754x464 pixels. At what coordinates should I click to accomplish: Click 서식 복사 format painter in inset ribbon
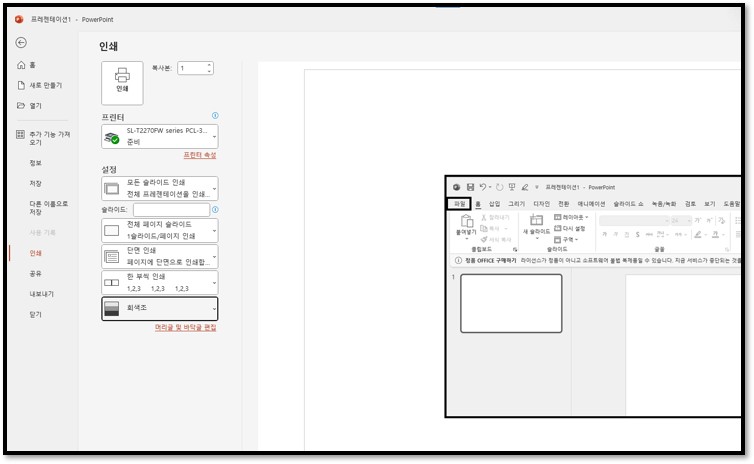tap(496, 239)
